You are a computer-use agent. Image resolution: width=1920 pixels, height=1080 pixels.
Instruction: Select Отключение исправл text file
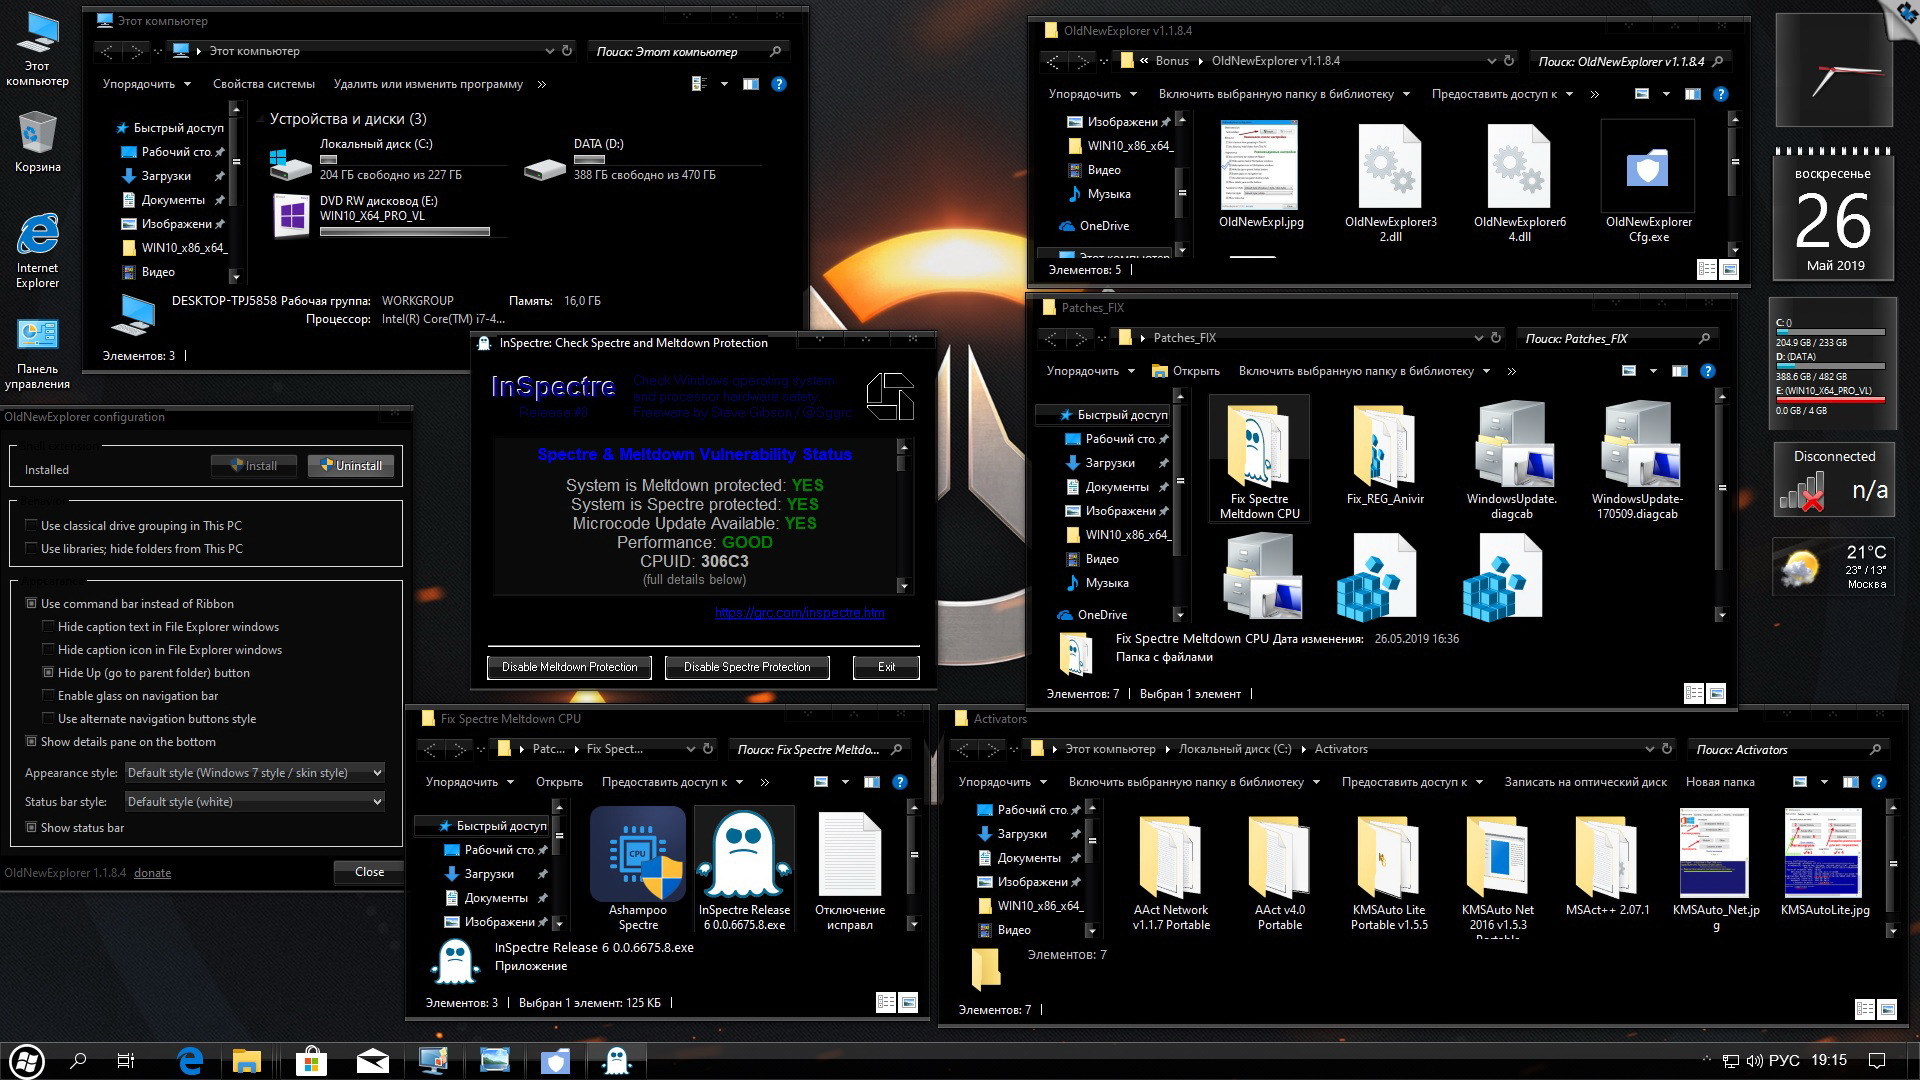pyautogui.click(x=850, y=869)
